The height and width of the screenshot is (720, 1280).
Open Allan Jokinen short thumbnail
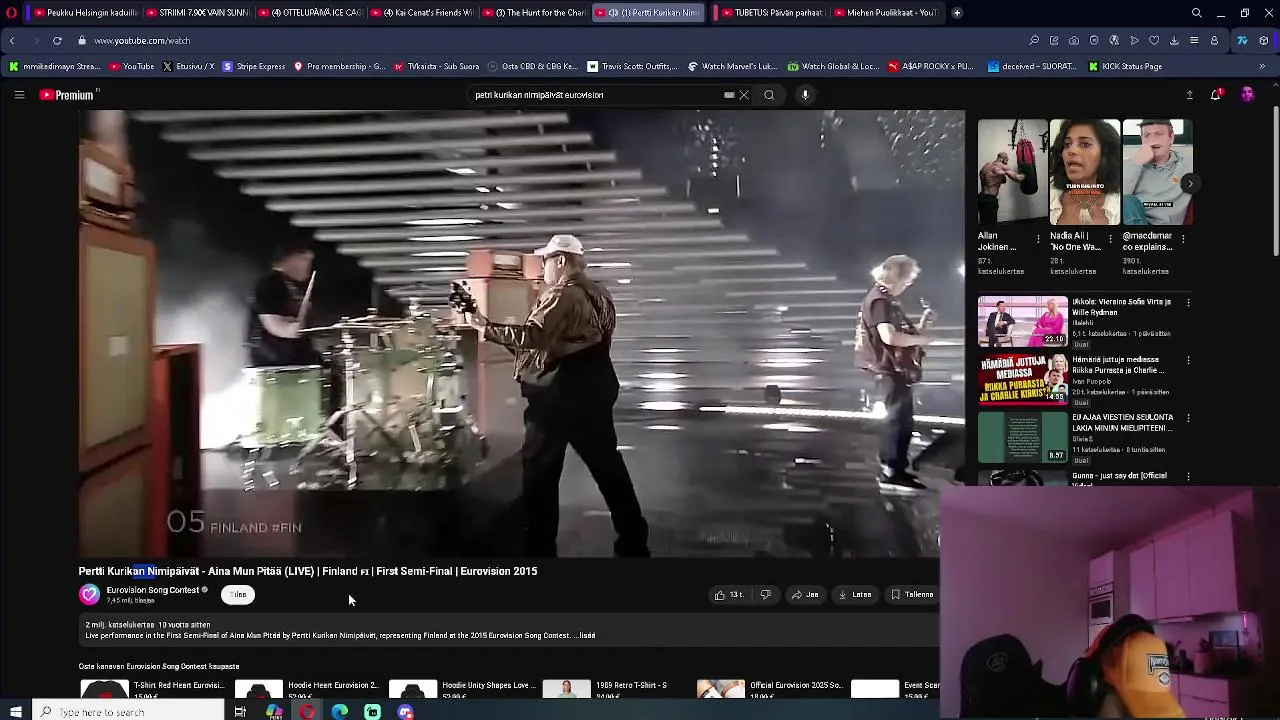click(x=1012, y=171)
